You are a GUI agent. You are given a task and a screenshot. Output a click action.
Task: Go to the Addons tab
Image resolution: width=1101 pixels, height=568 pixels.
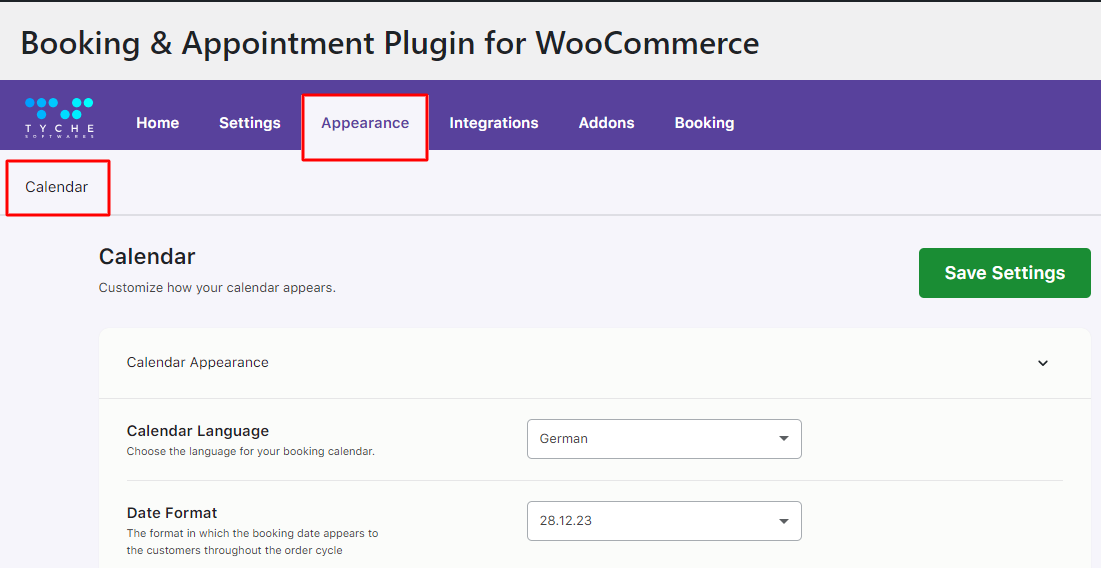click(607, 123)
